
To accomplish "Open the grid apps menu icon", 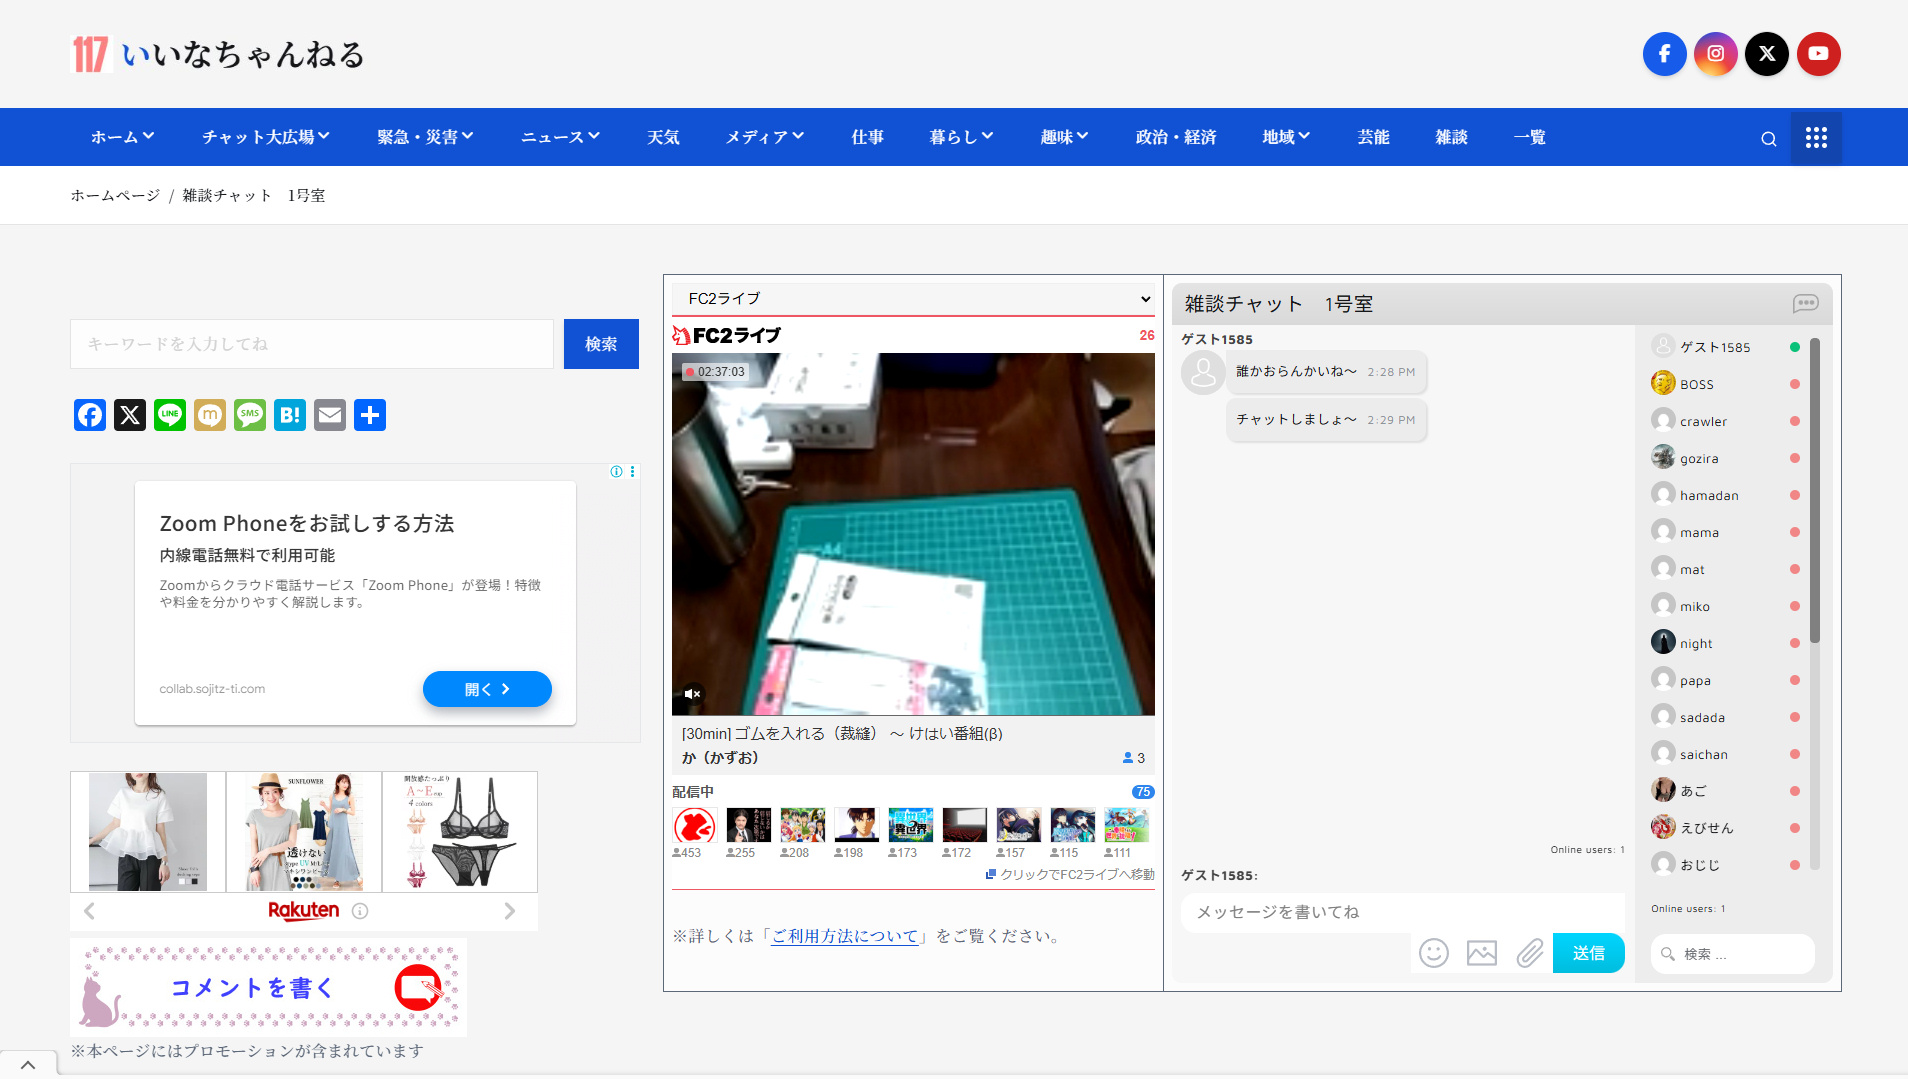I will (x=1816, y=138).
